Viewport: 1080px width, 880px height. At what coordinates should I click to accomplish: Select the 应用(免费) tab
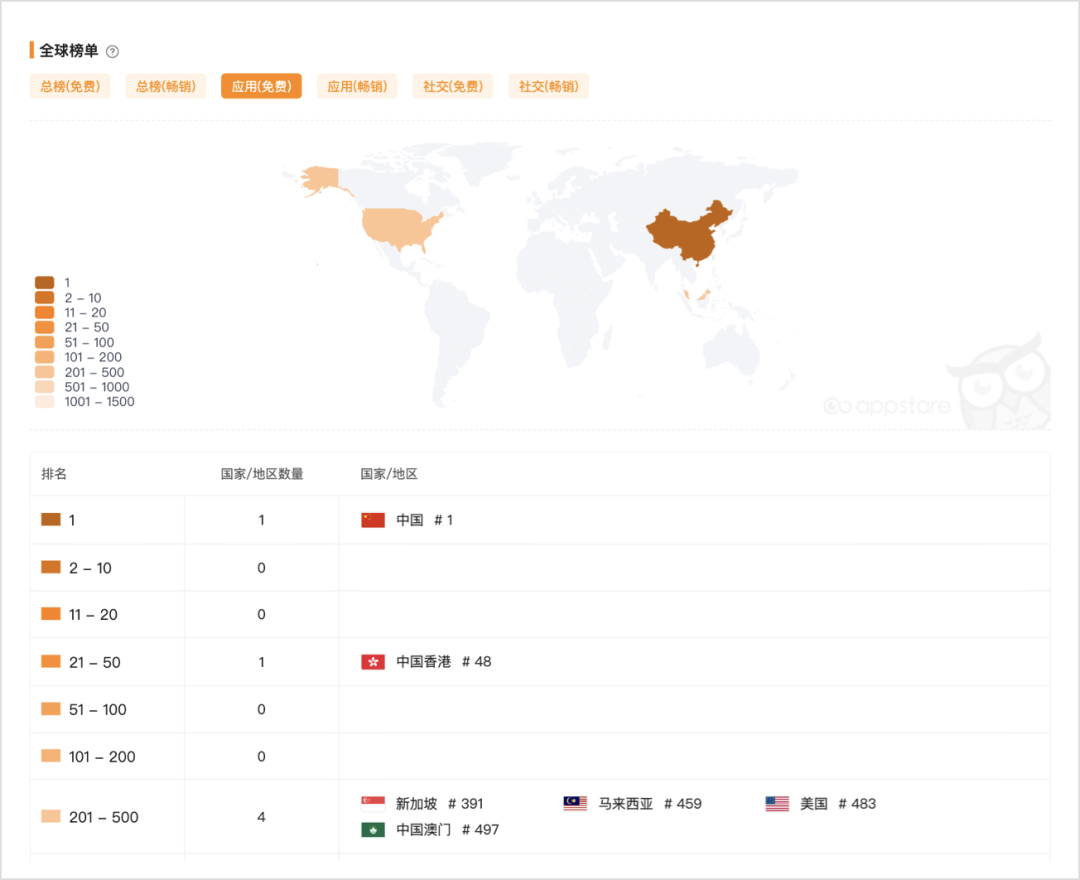261,86
